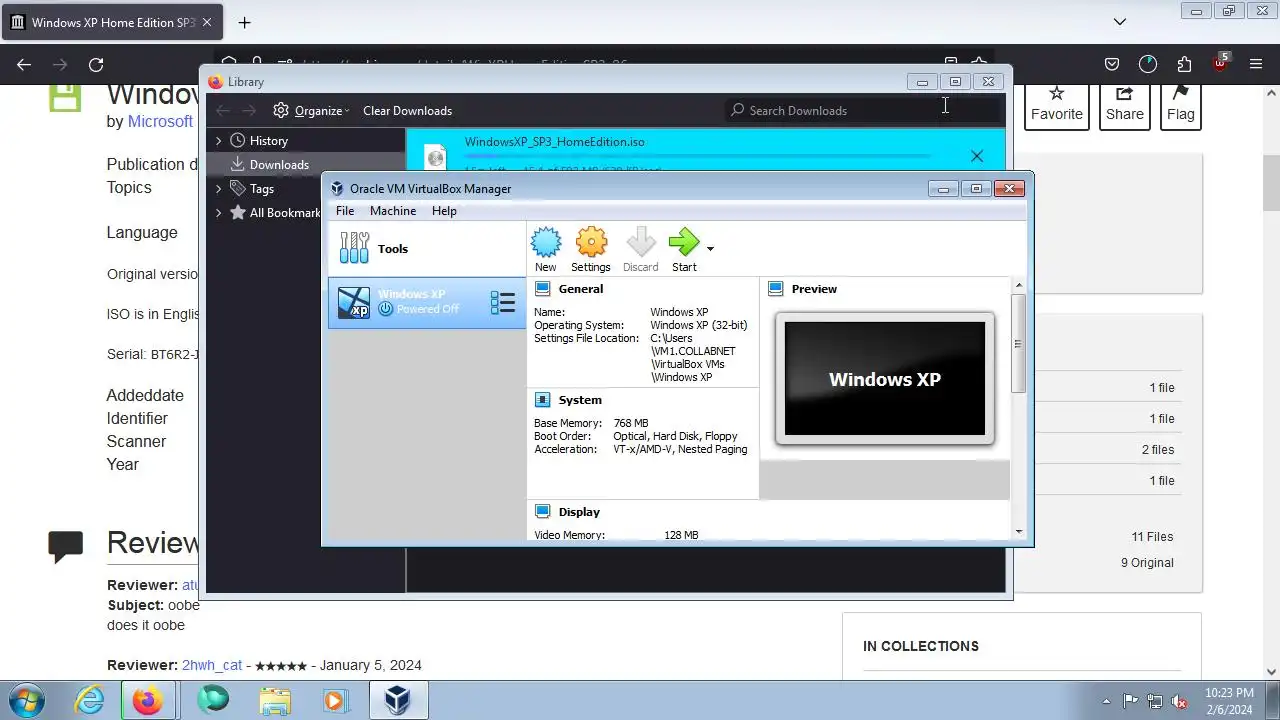Open the File menu in VirtualBox
Viewport: 1280px width, 720px height.
pos(345,211)
